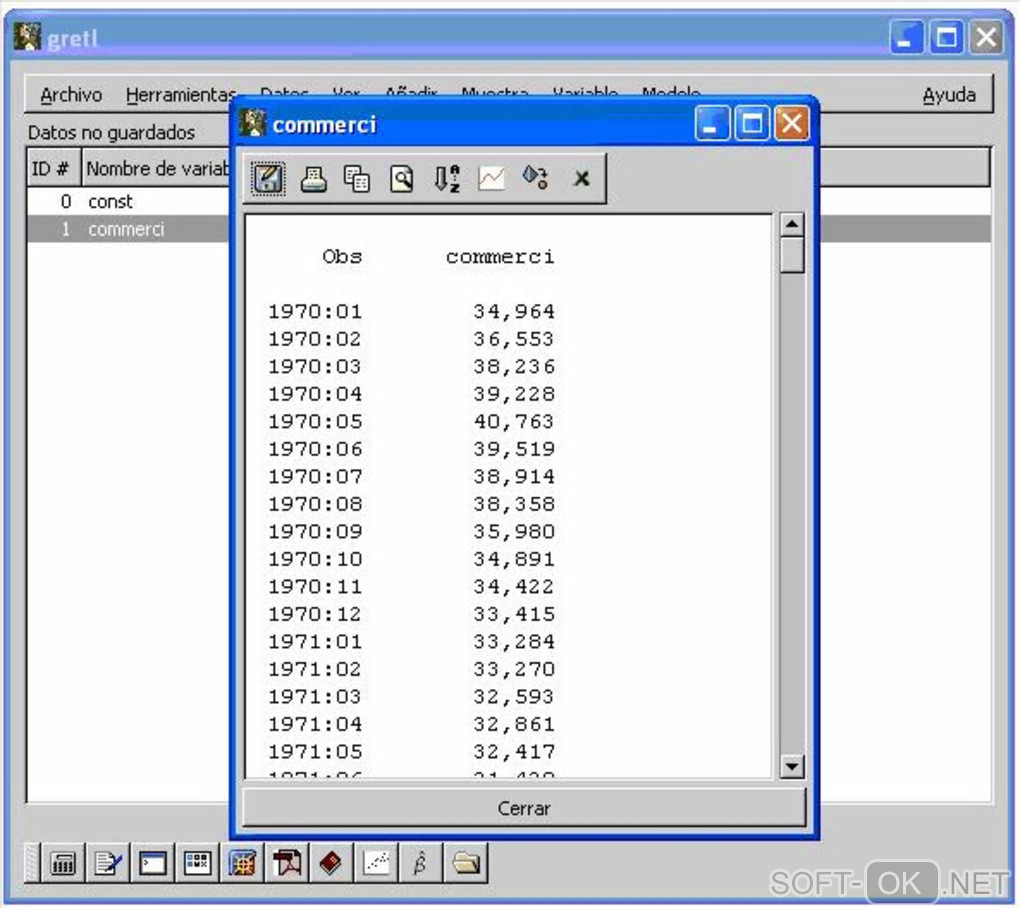
Task: Click the find magnifier icon in the commerci toolbar
Action: click(401, 178)
